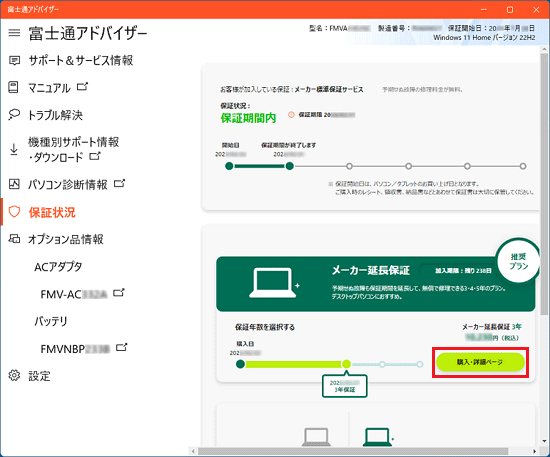The image size is (550, 457).
Task: Click purchase date start dot on warranty slider
Action: pos(240,364)
